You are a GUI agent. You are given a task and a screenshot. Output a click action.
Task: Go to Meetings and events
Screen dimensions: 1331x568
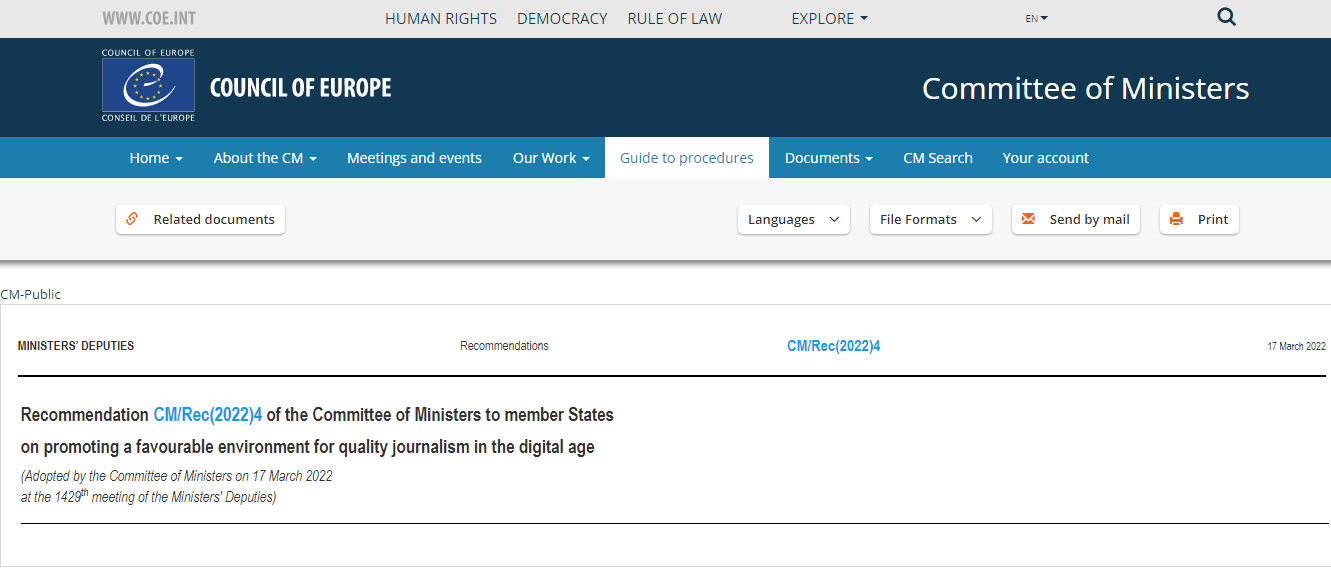414,158
